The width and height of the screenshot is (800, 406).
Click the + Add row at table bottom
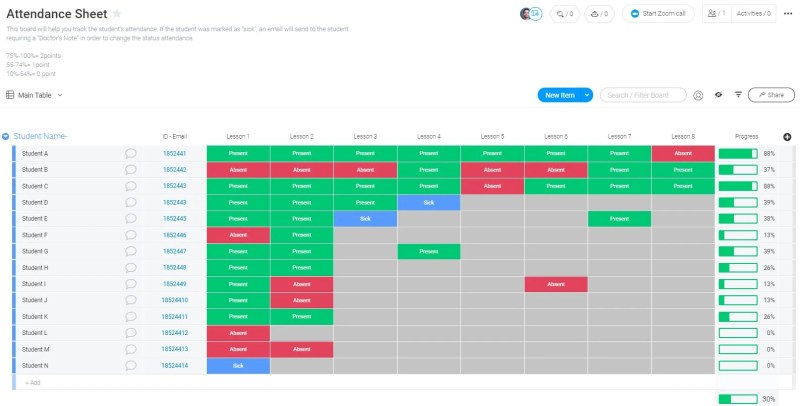(33, 382)
